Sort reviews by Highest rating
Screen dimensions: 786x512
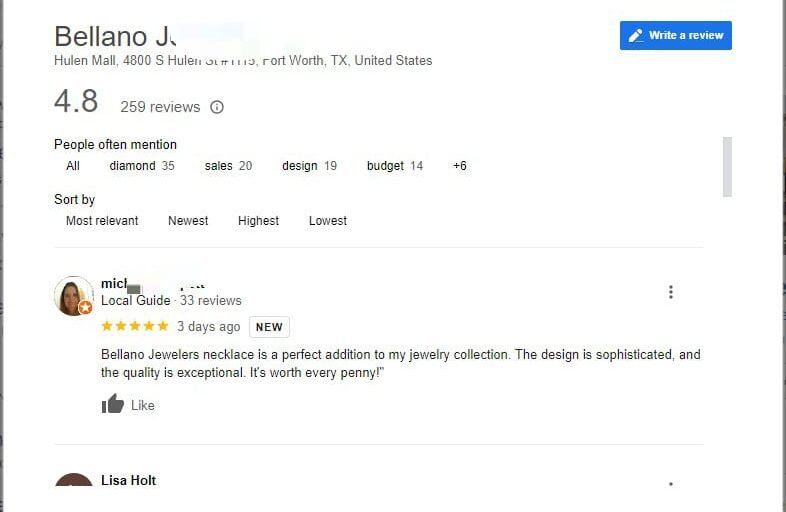258,221
